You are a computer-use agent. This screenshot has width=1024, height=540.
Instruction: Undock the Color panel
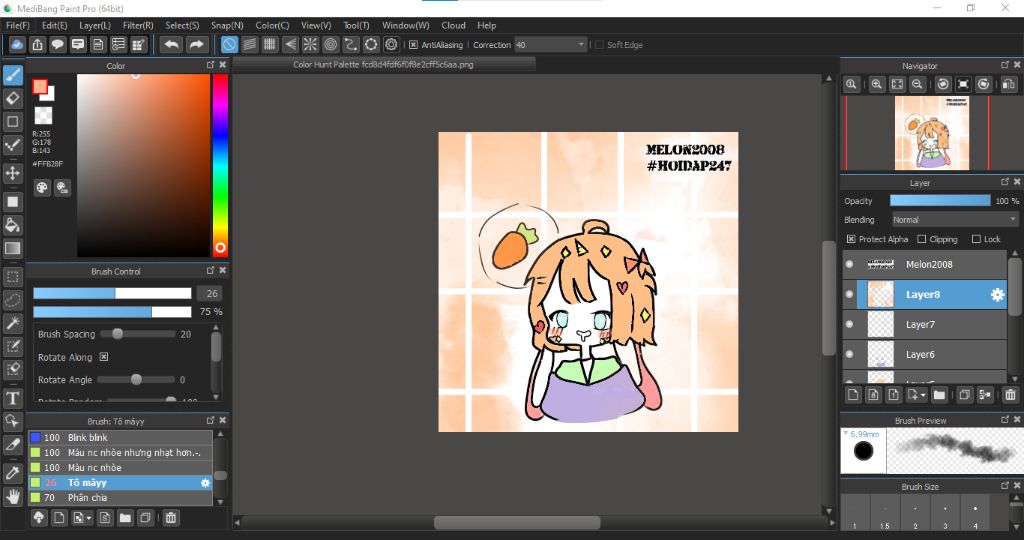[x=210, y=65]
